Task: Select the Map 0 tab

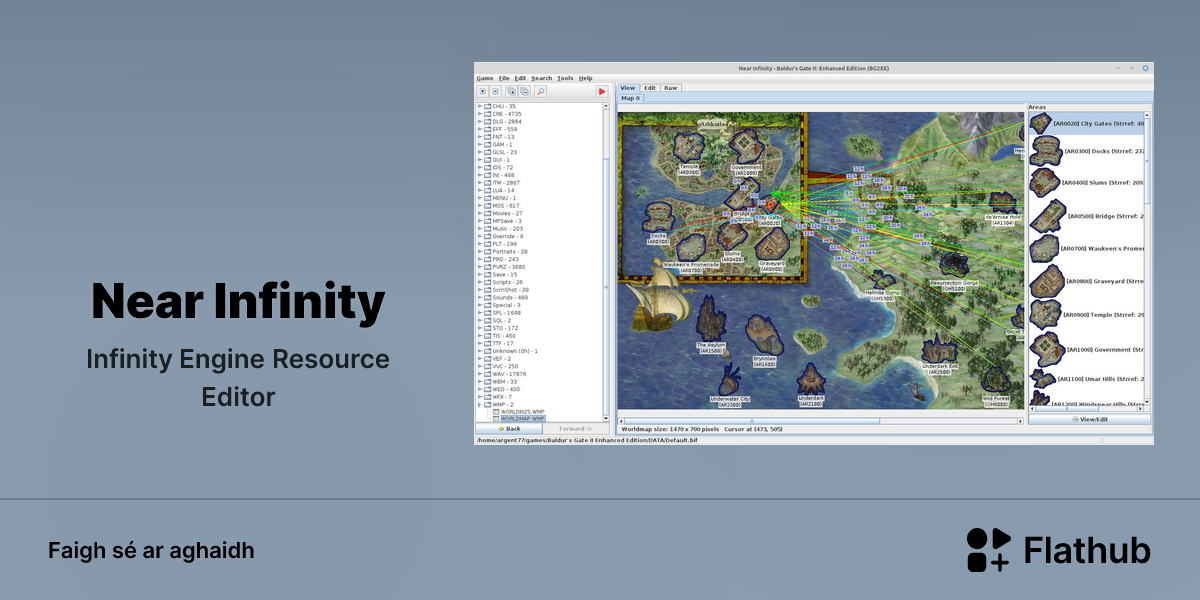Action: [631, 98]
